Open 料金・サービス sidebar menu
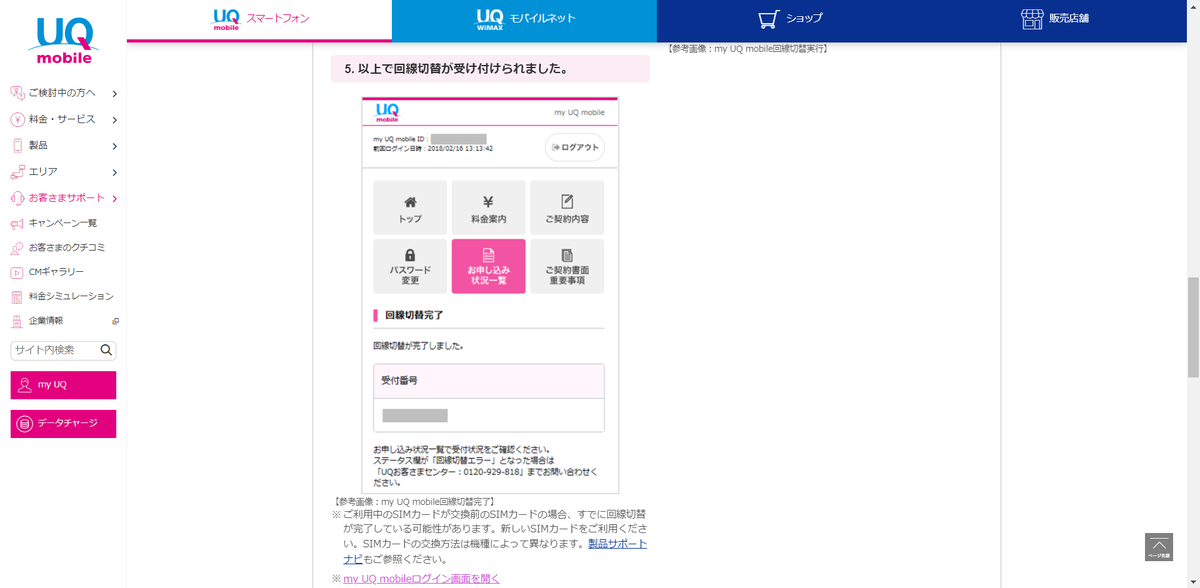This screenshot has height=588, width=1200. pos(63,119)
